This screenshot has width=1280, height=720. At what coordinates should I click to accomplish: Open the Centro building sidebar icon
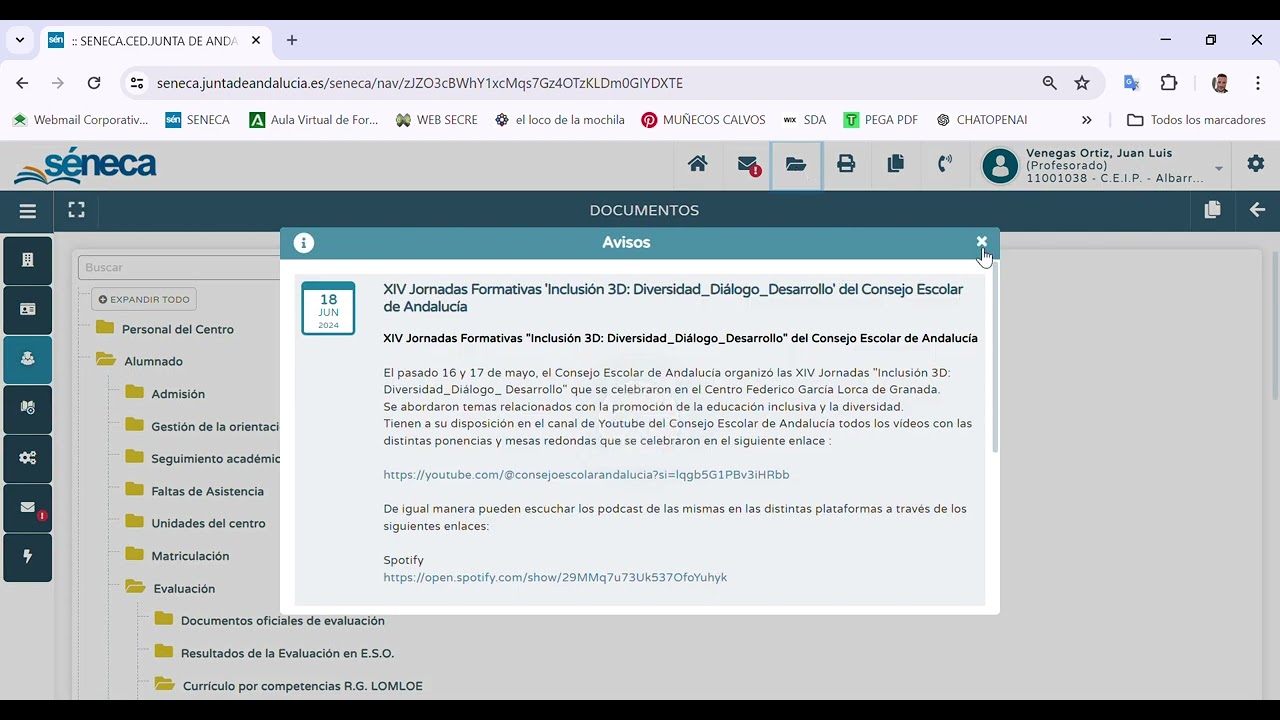click(x=28, y=260)
